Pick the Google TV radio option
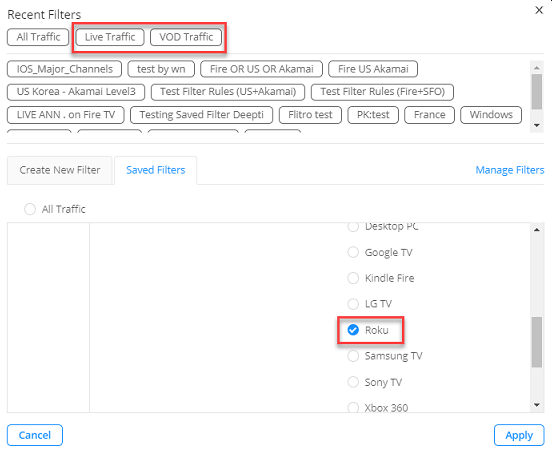Image resolution: width=552 pixels, height=454 pixels. coord(353,252)
